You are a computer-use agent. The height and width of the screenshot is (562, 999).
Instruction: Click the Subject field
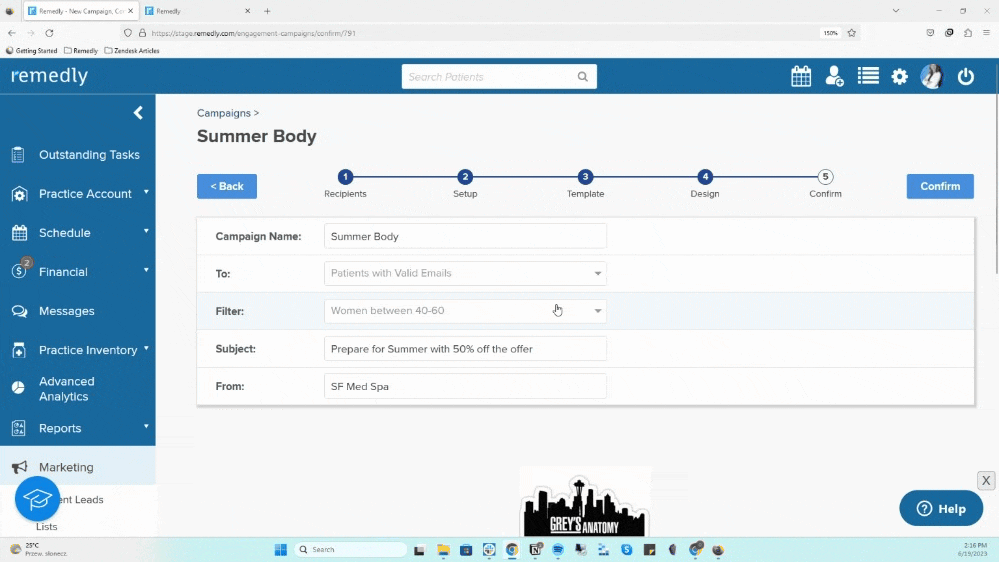(465, 349)
